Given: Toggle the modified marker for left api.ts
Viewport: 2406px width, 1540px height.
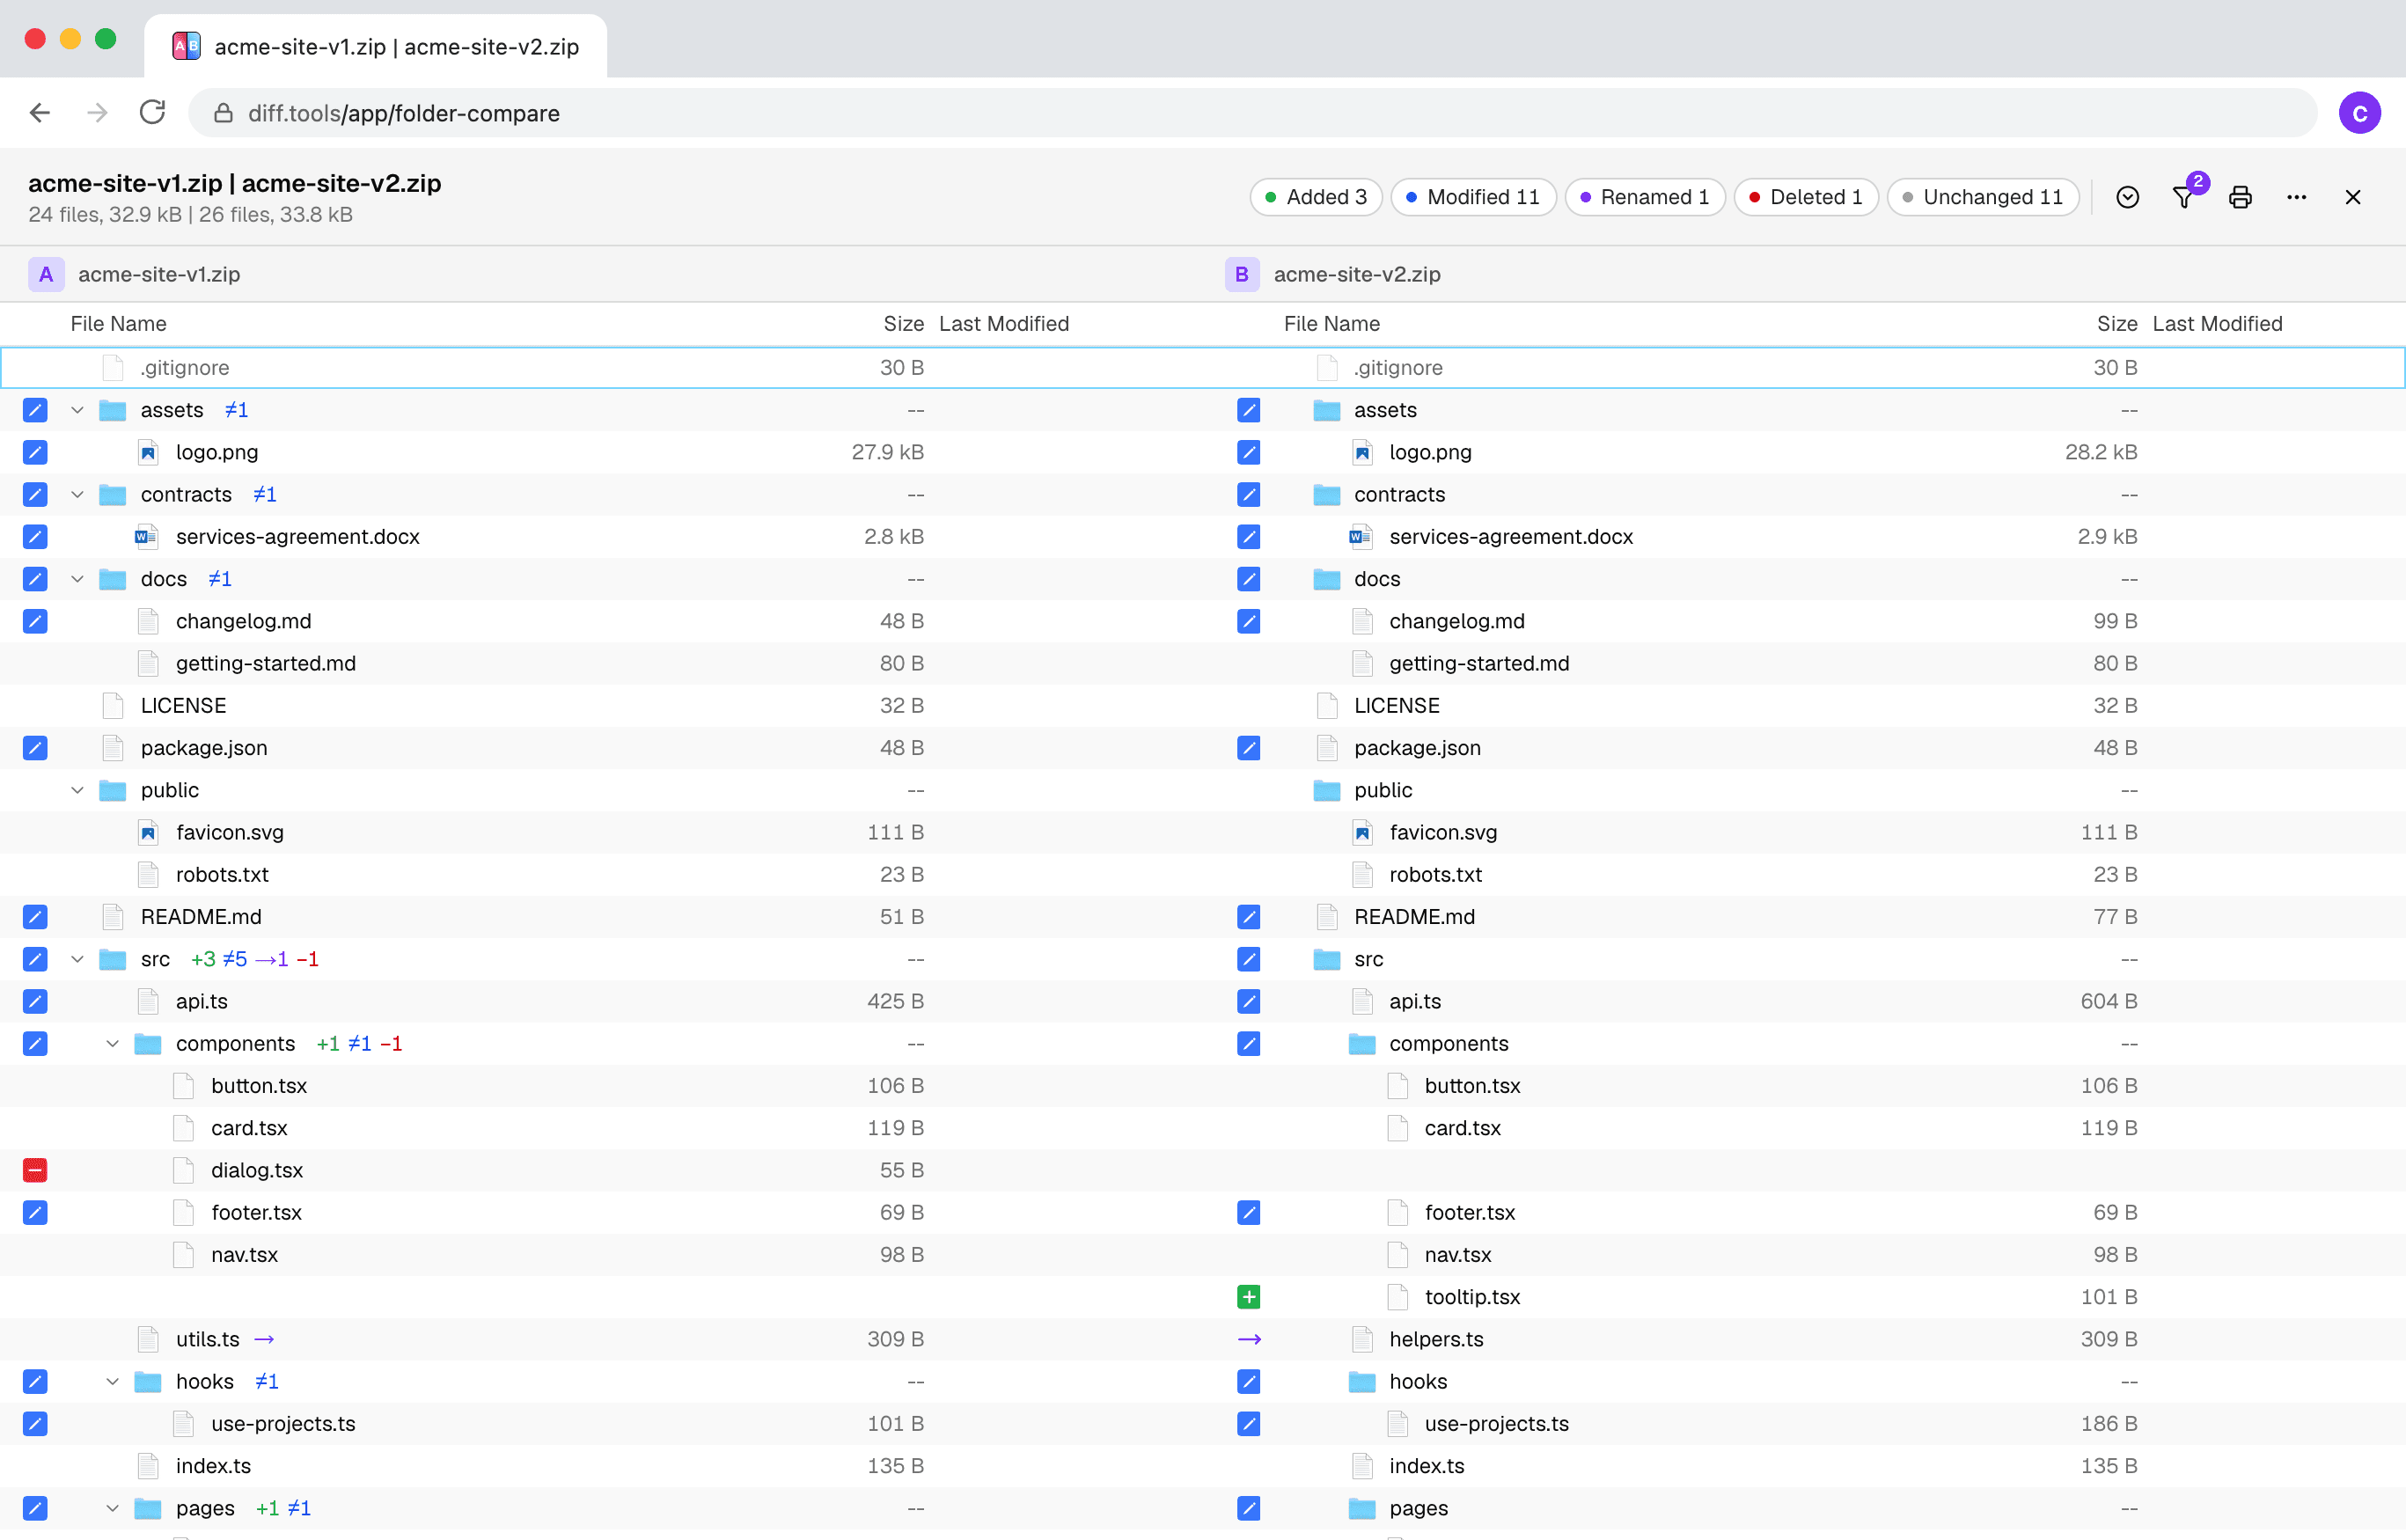Looking at the screenshot, I should pyautogui.click(x=35, y=1001).
